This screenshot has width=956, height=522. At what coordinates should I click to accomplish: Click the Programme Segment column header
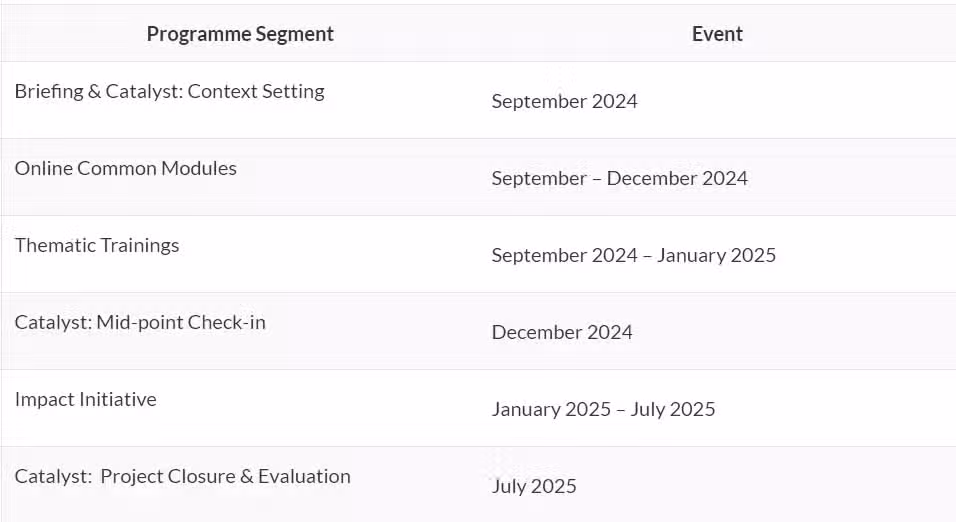[240, 34]
